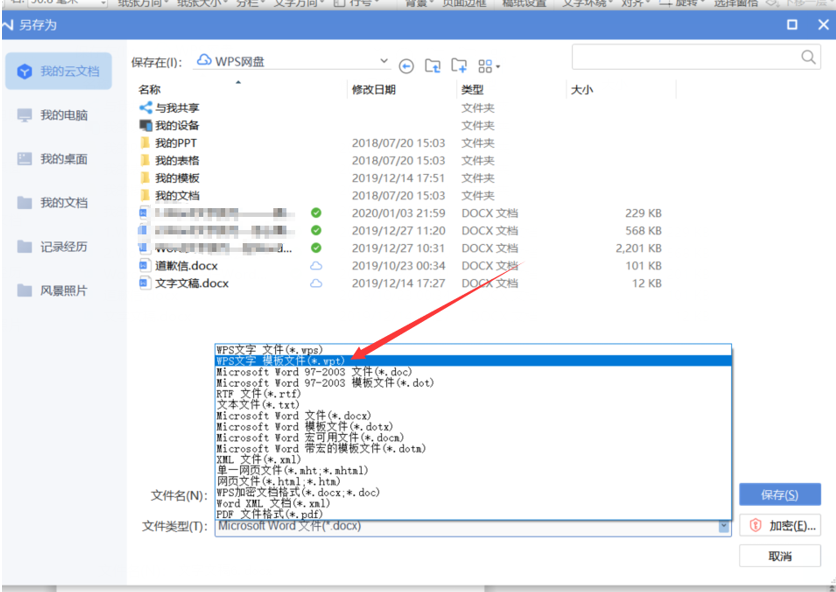
Task: Click the 道歉信.docx document icon
Action: pyautogui.click(x=144, y=265)
